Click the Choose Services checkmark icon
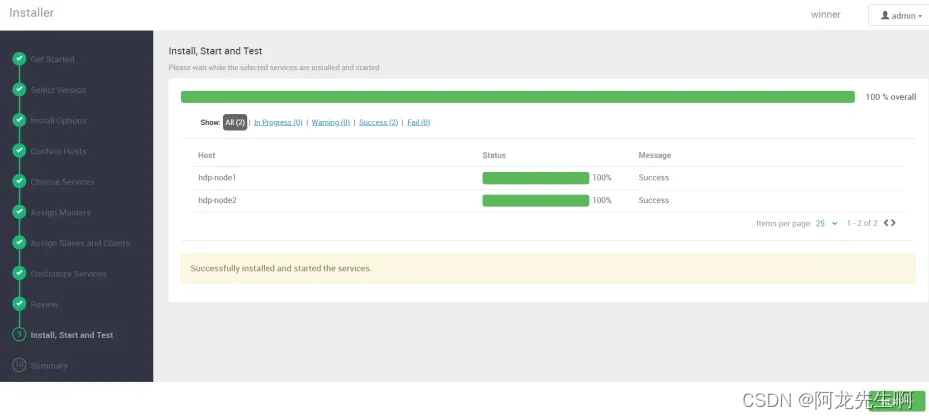This screenshot has width=929, height=419. [20, 181]
